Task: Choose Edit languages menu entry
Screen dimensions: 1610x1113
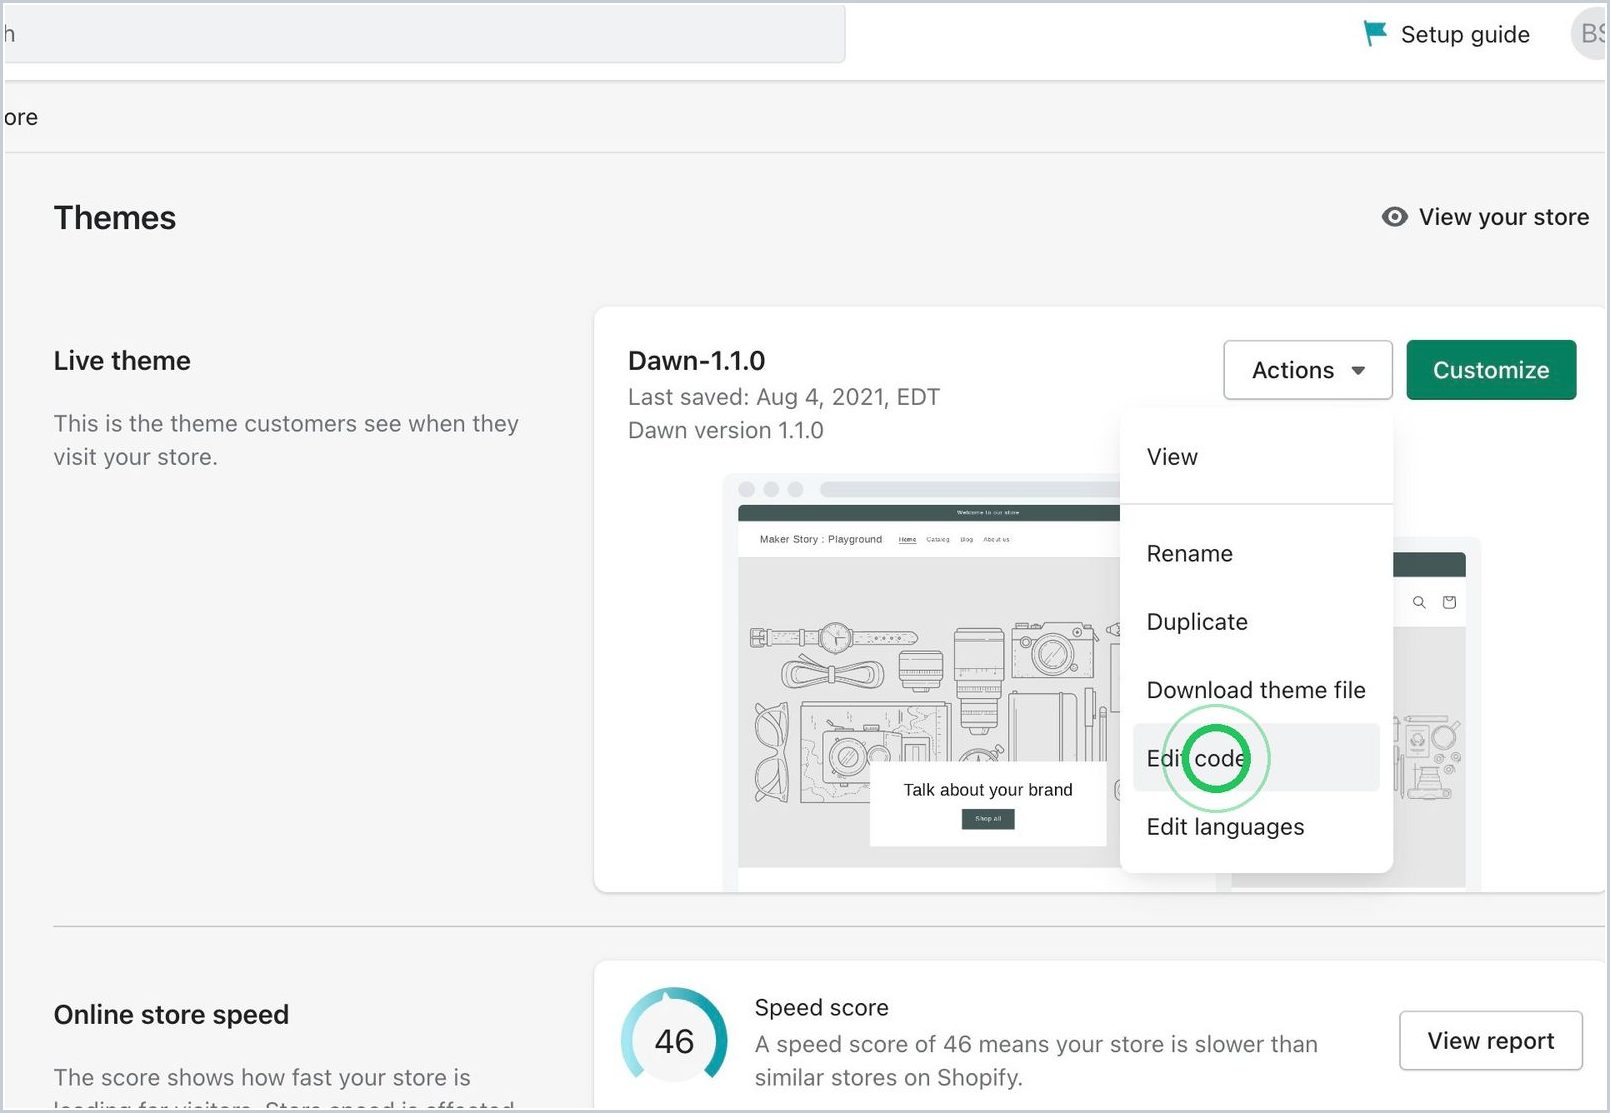Action: (x=1255, y=827)
